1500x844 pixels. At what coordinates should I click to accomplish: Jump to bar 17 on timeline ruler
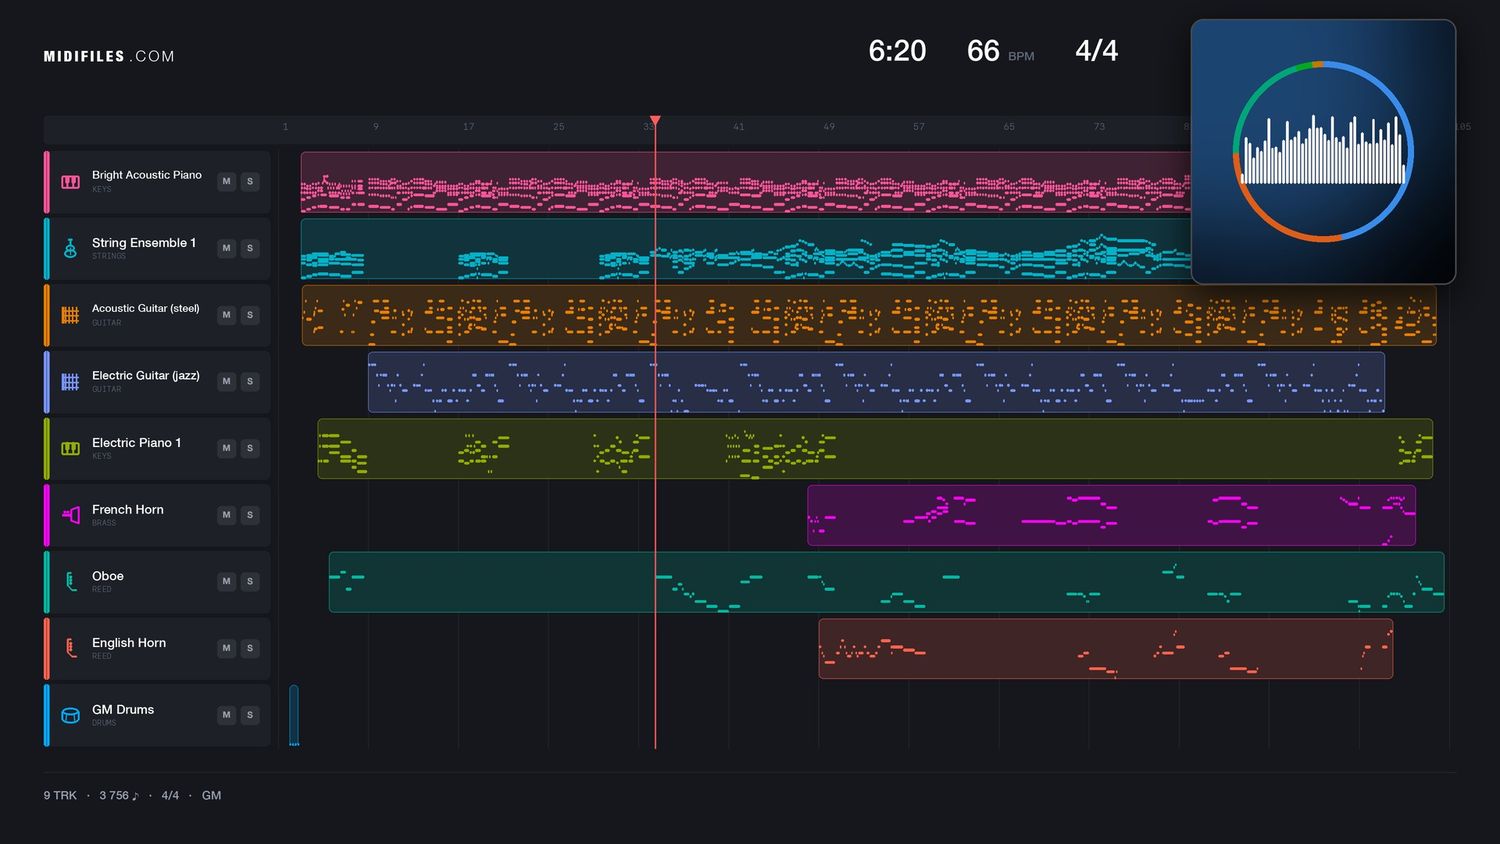tap(468, 127)
